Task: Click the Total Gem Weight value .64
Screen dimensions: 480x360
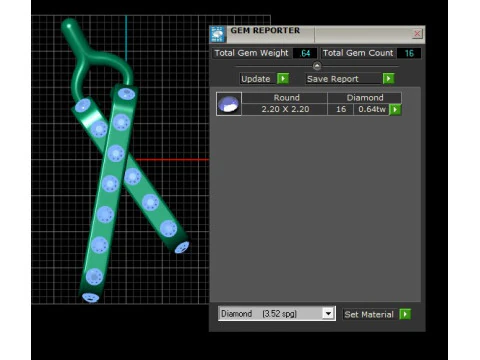Action: tap(305, 53)
